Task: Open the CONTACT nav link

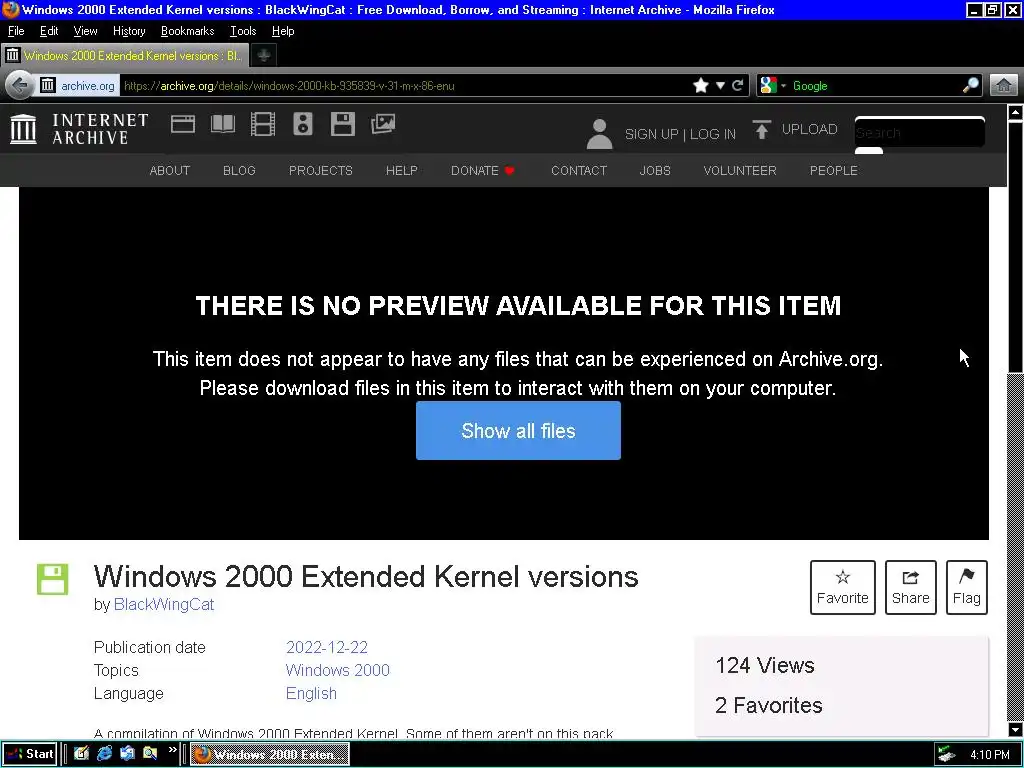Action: coord(579,170)
